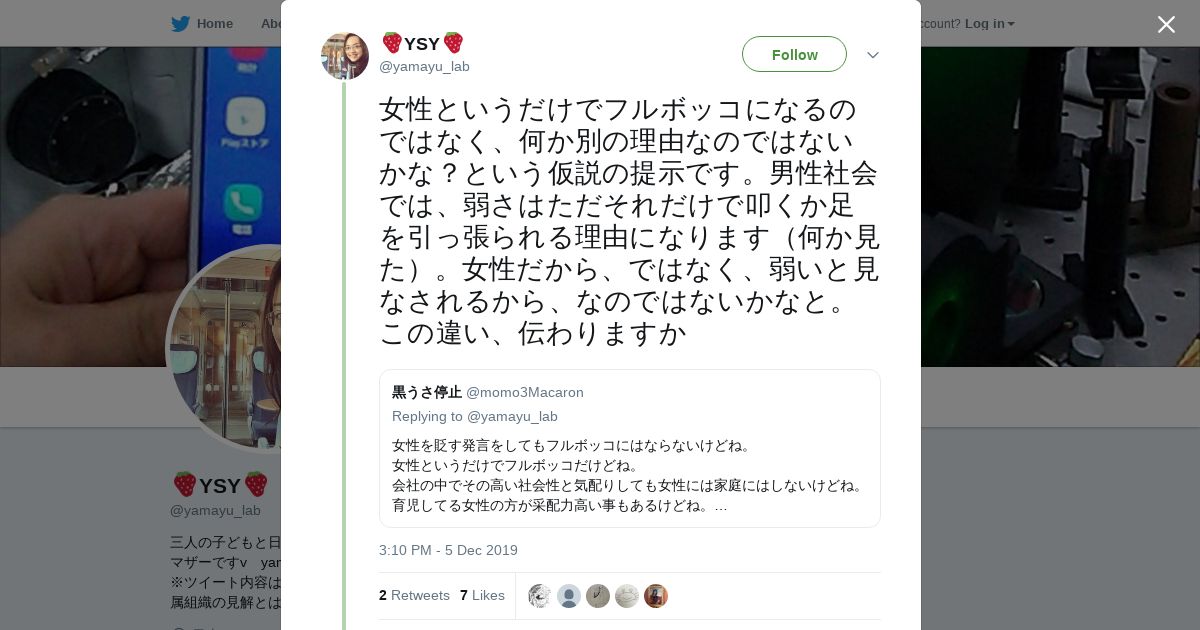View the 7 Likes list

(x=482, y=595)
